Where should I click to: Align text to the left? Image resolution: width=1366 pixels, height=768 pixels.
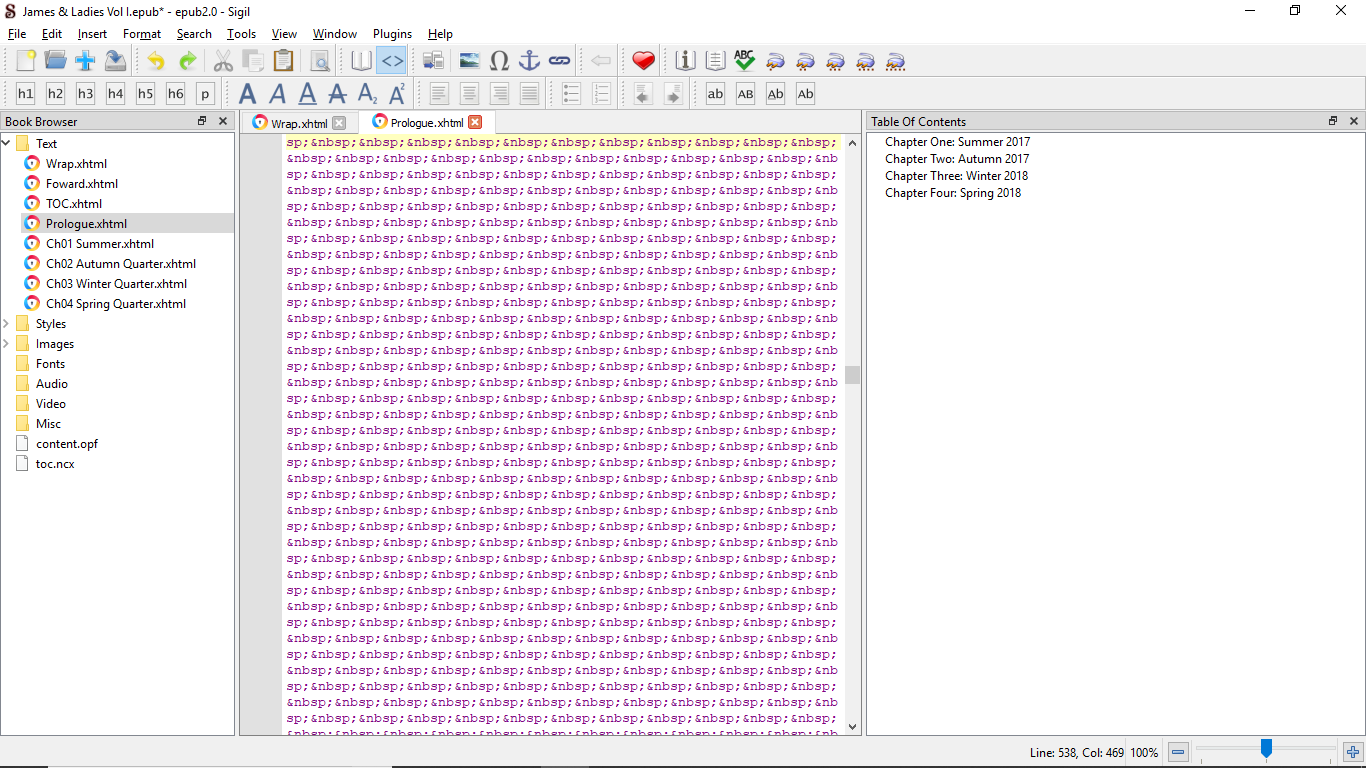[439, 94]
